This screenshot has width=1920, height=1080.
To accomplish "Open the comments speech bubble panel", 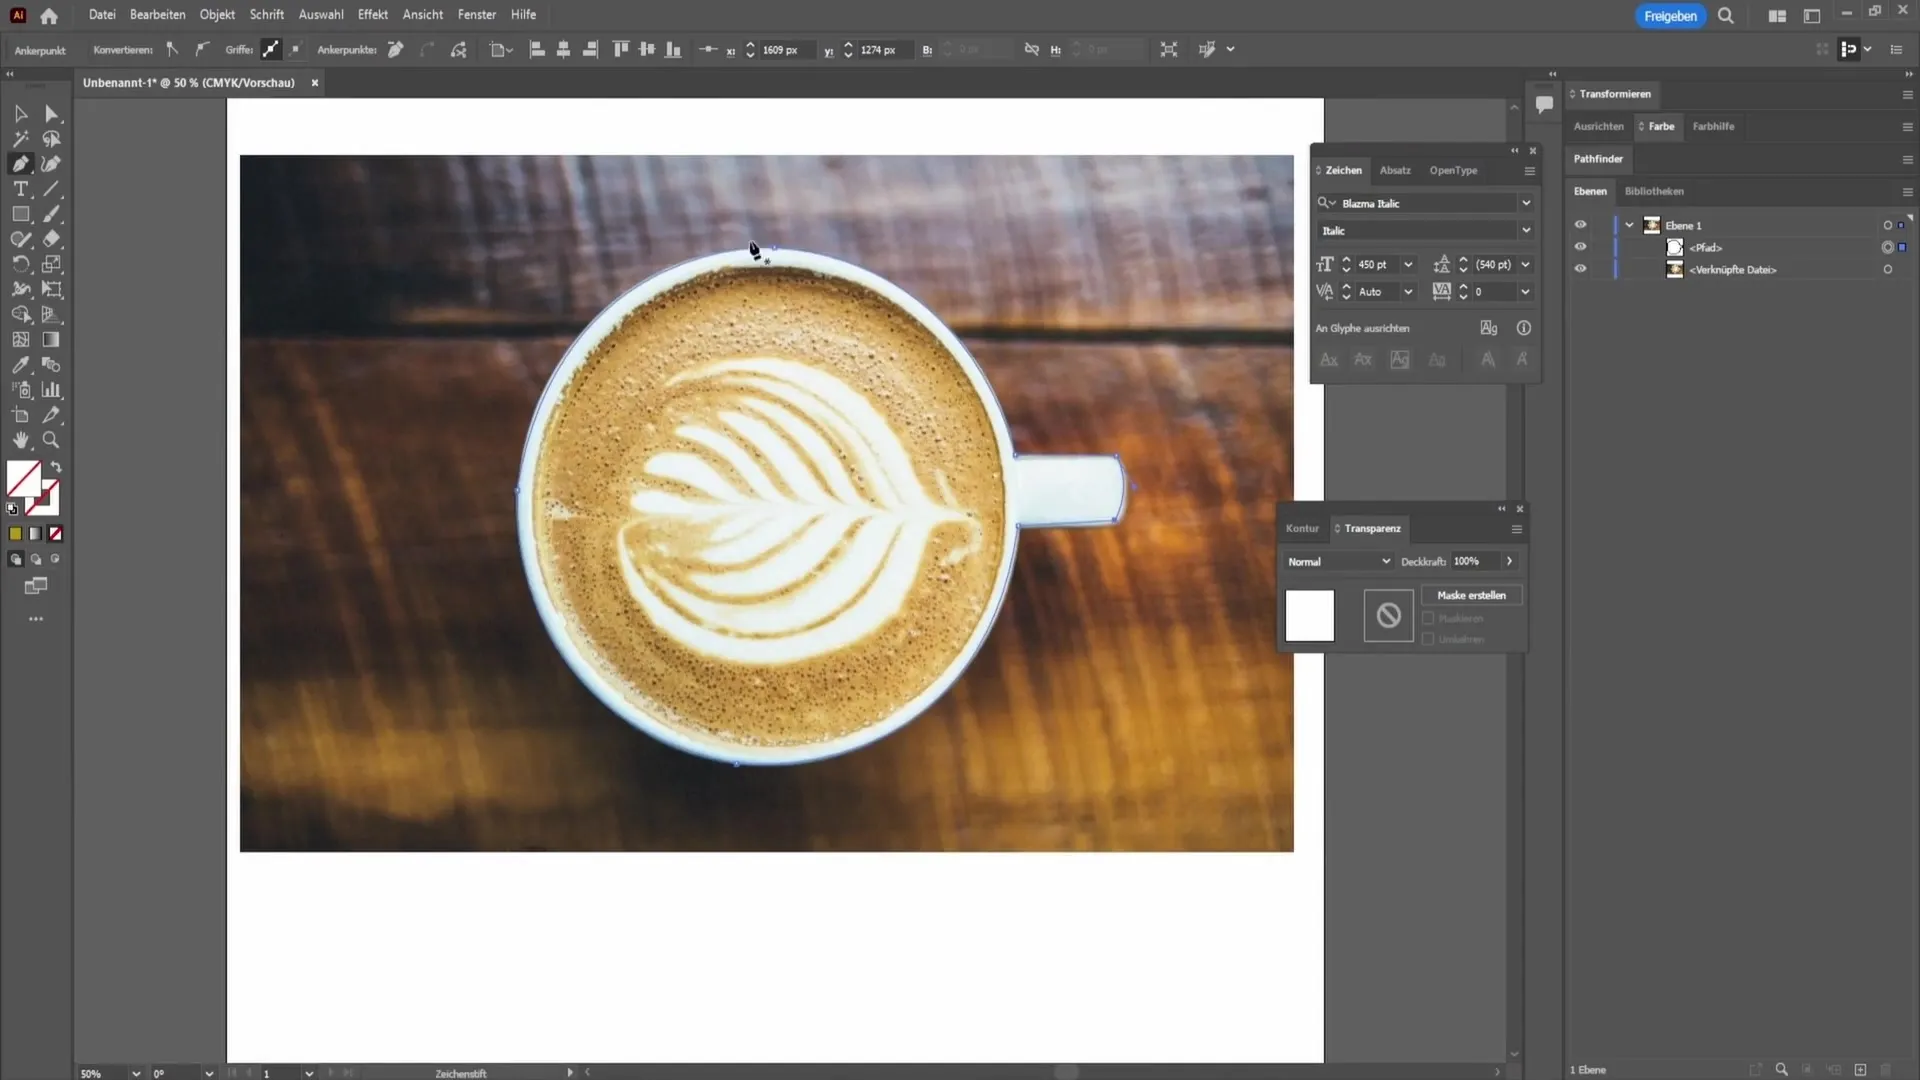I will [1544, 104].
